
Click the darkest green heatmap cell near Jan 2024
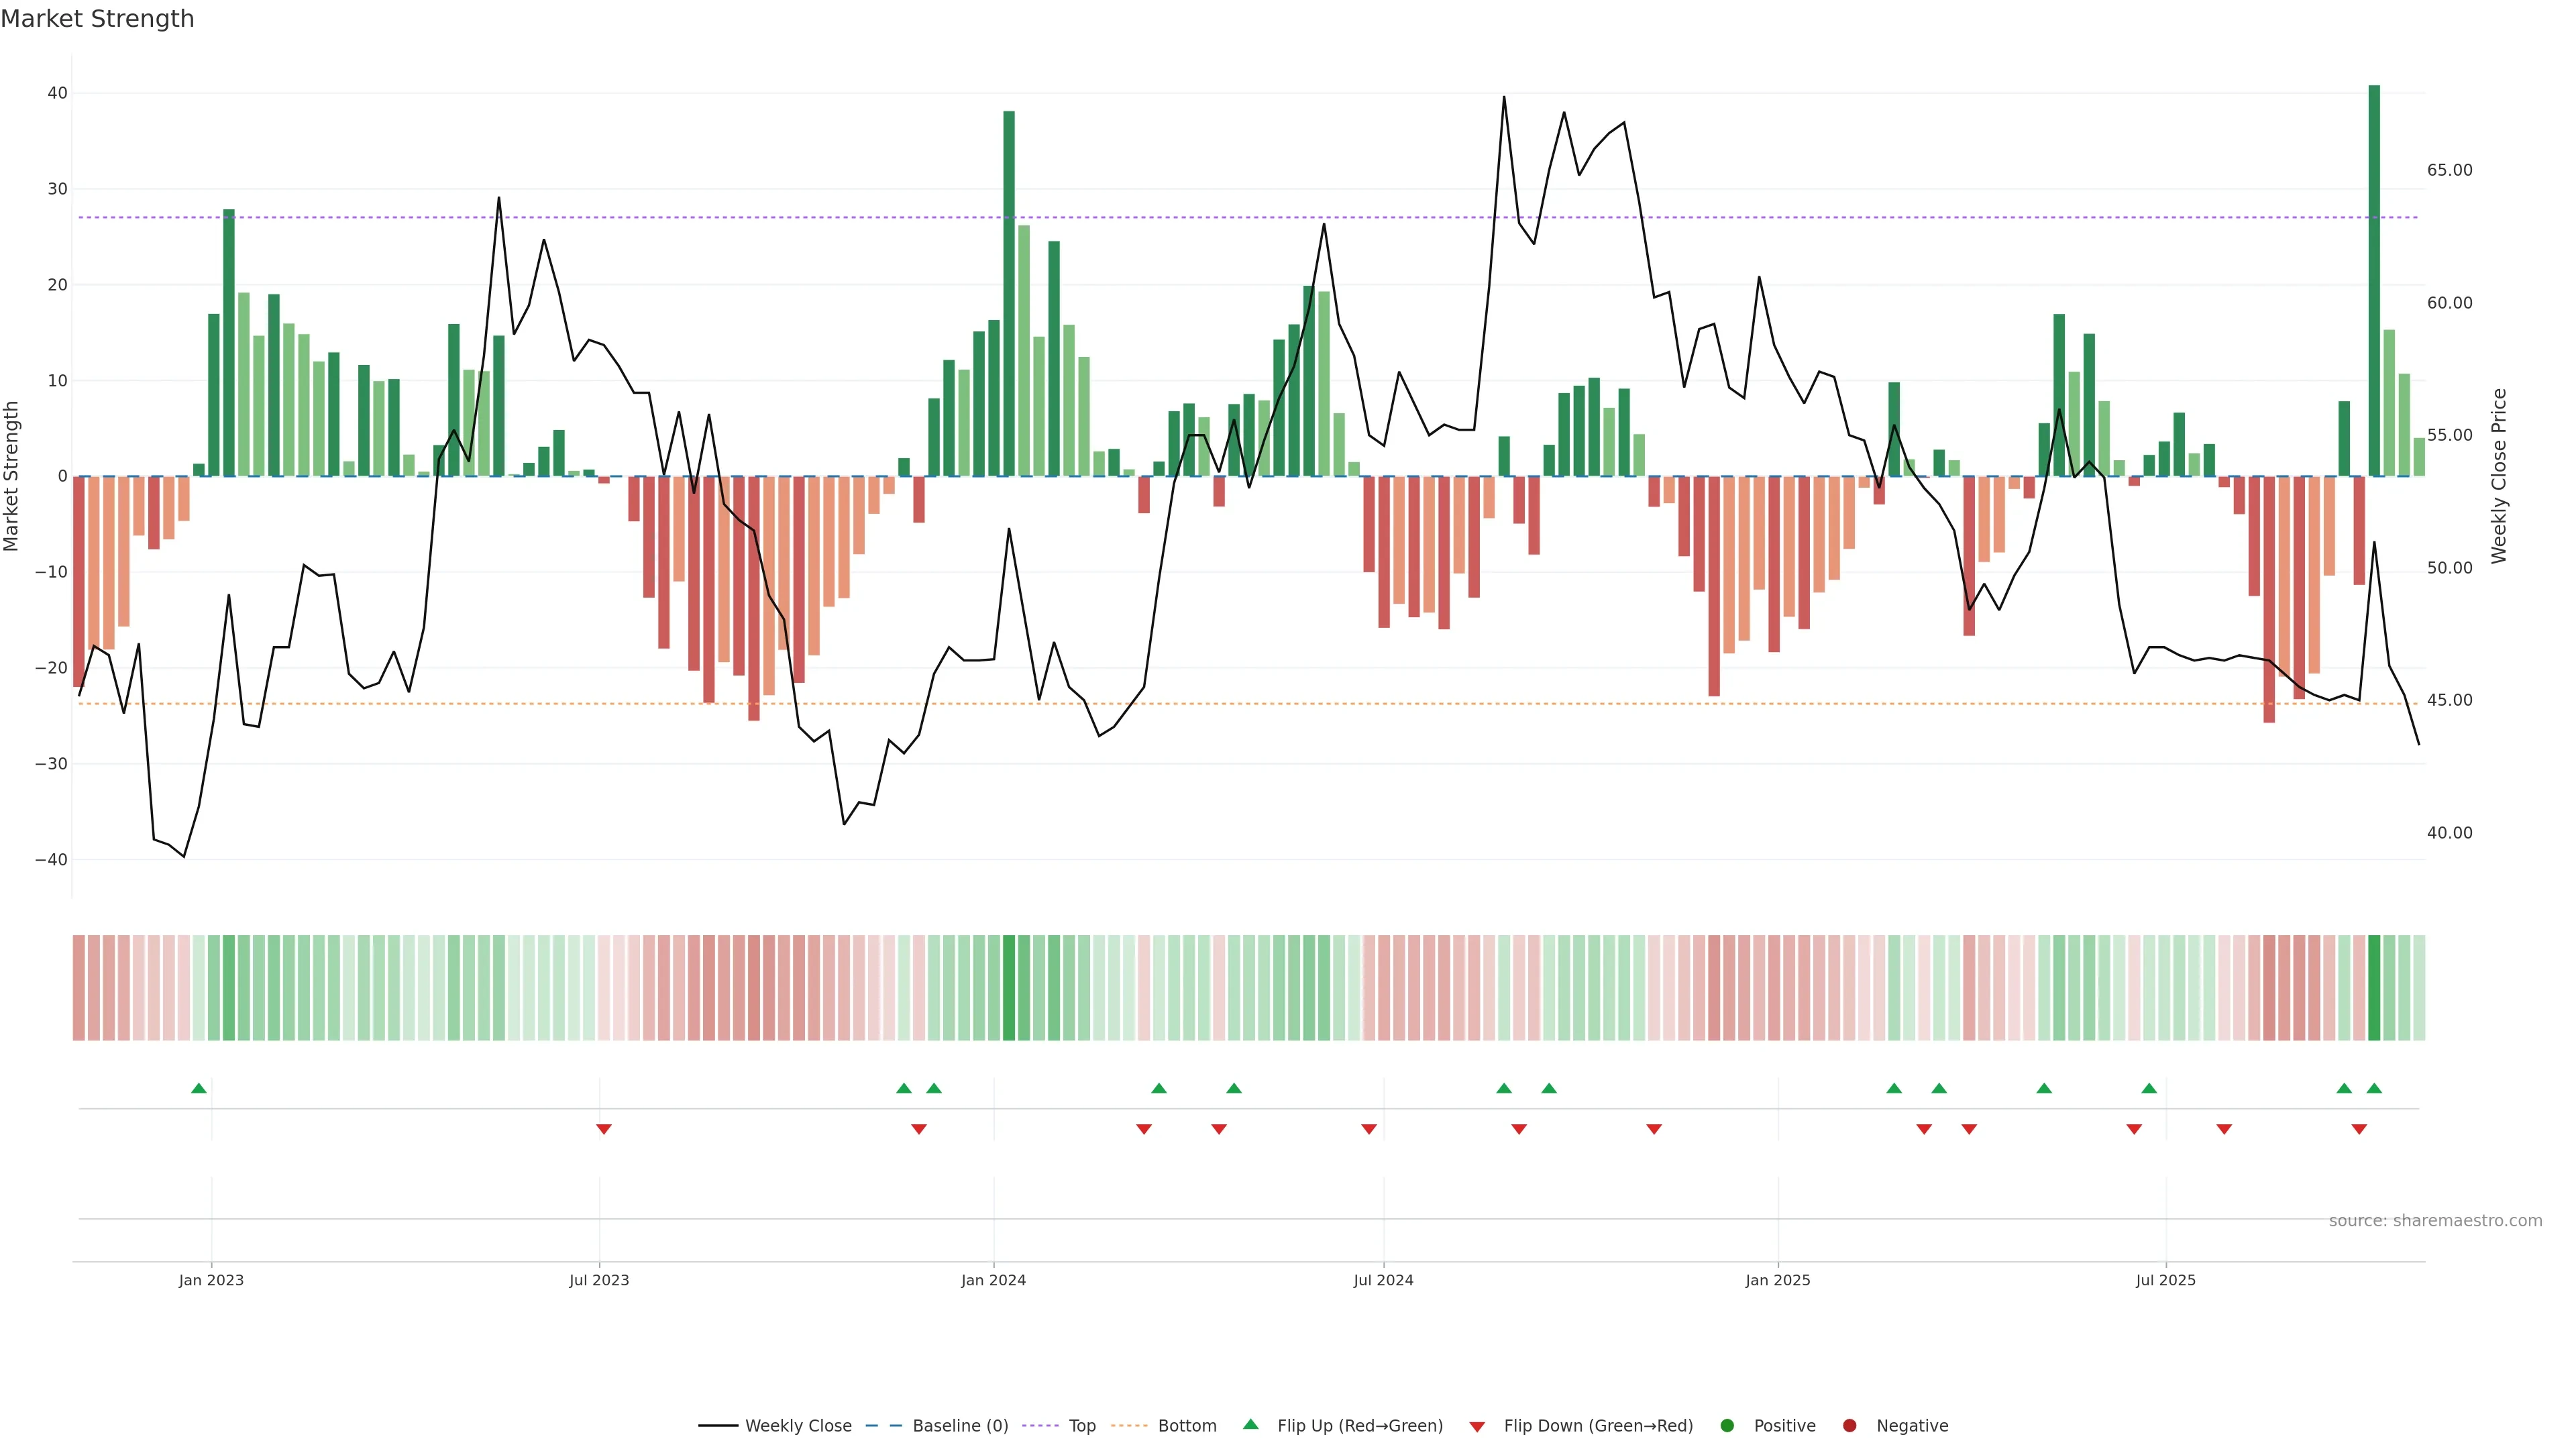pyautogui.click(x=1009, y=987)
